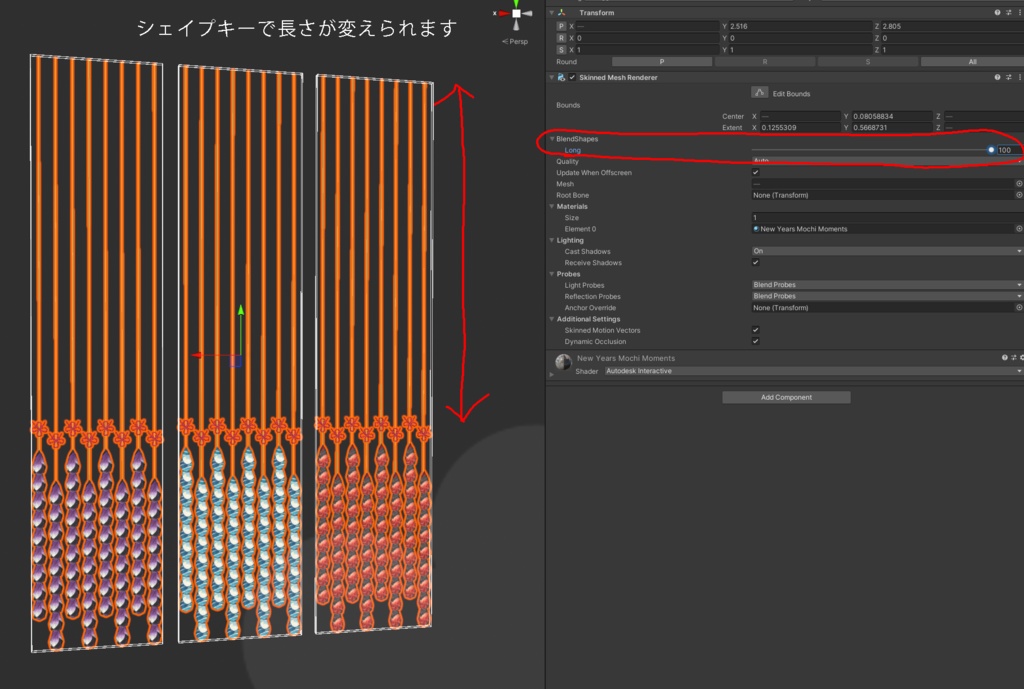
Task: Collapse the Materials foldout
Action: click(x=552, y=206)
